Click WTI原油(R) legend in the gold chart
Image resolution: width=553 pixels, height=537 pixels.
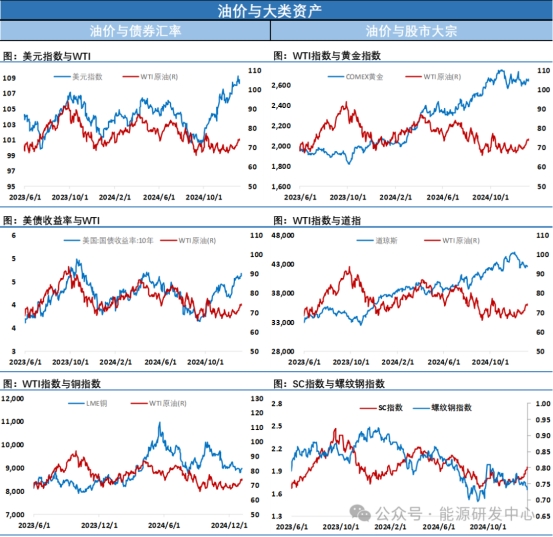[433, 77]
